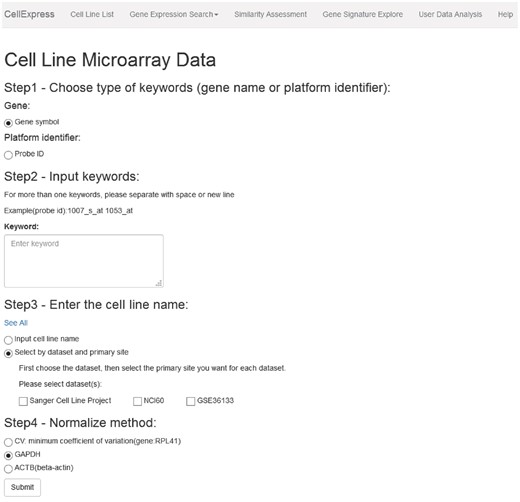
Task: Enable the NCI60 dataset checkbox
Action: coord(137,401)
